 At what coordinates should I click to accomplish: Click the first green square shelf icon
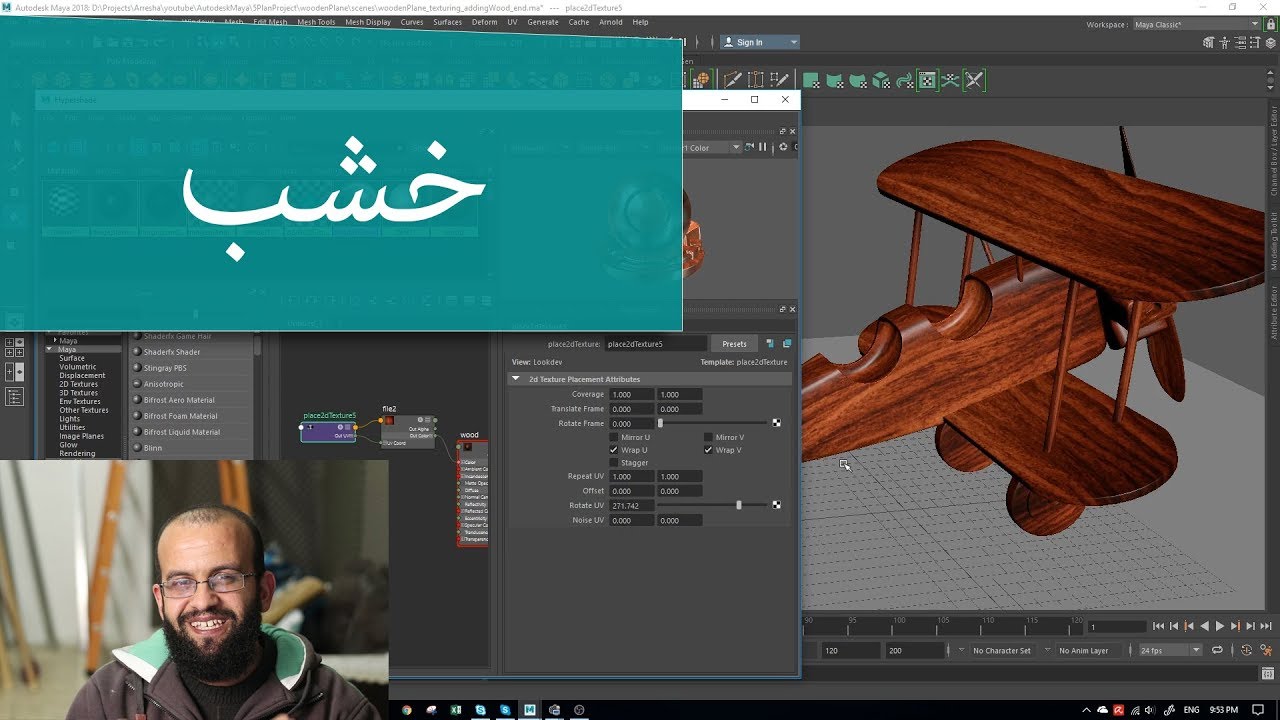click(811, 80)
